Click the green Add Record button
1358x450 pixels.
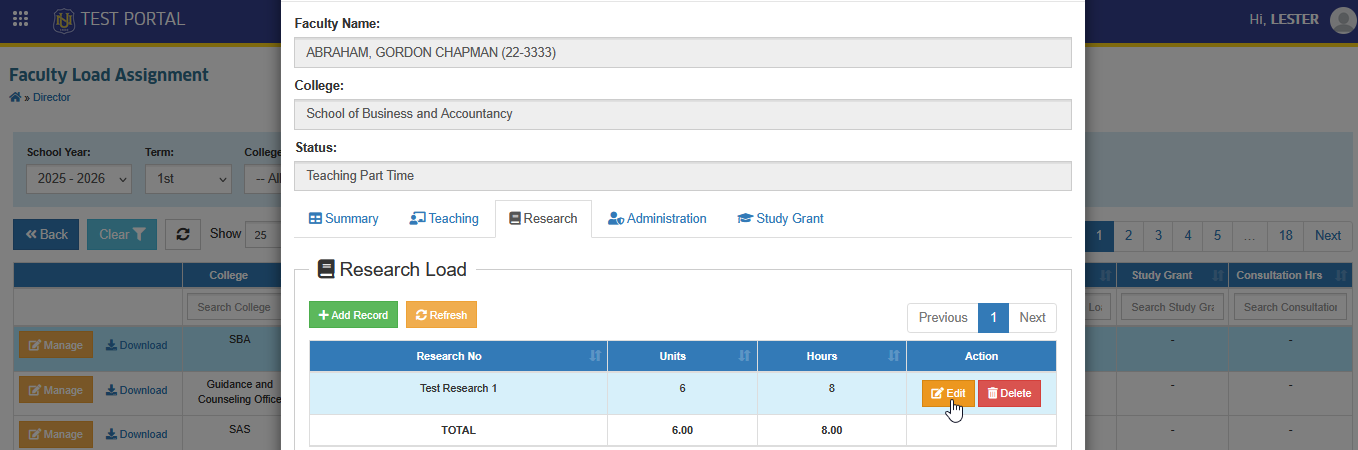353,315
